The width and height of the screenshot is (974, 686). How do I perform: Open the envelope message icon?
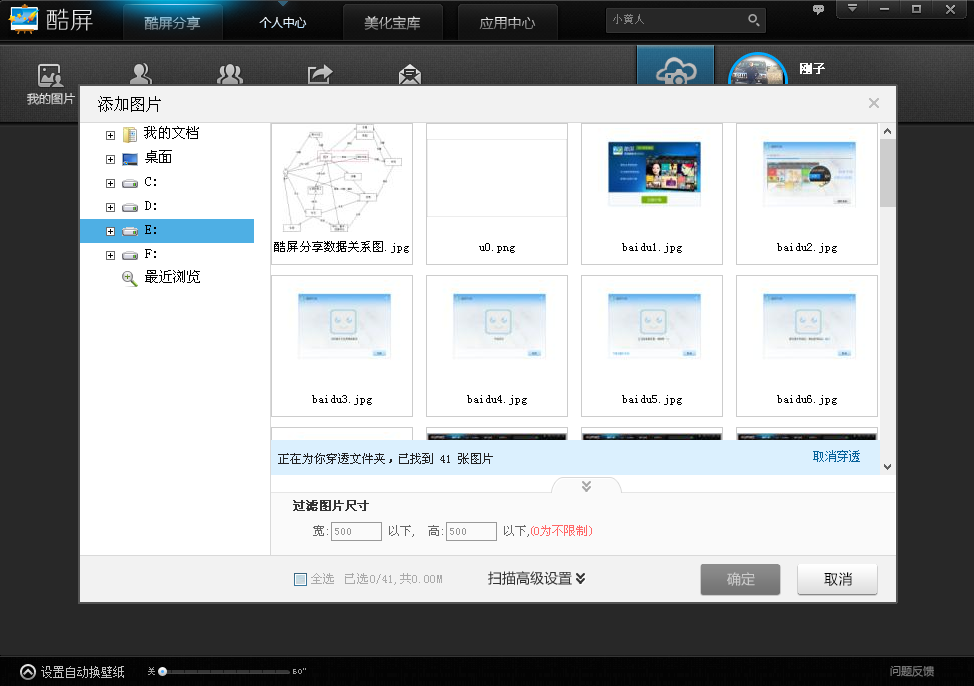[409, 75]
